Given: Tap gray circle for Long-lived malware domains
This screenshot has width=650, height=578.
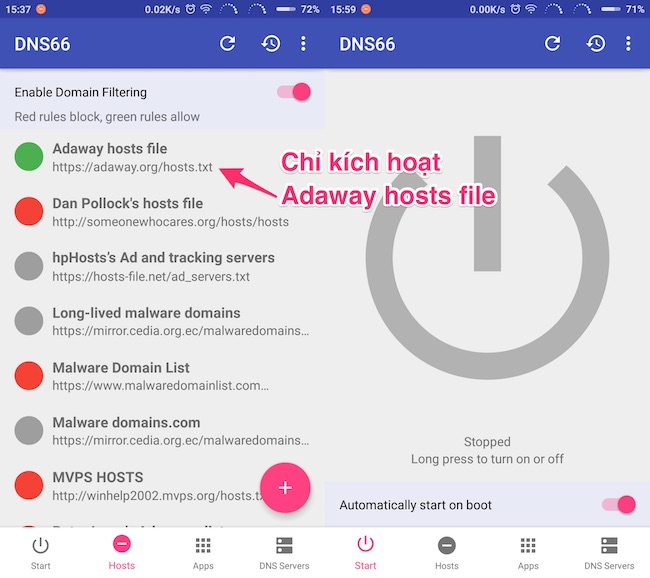Looking at the screenshot, I should pos(29,321).
